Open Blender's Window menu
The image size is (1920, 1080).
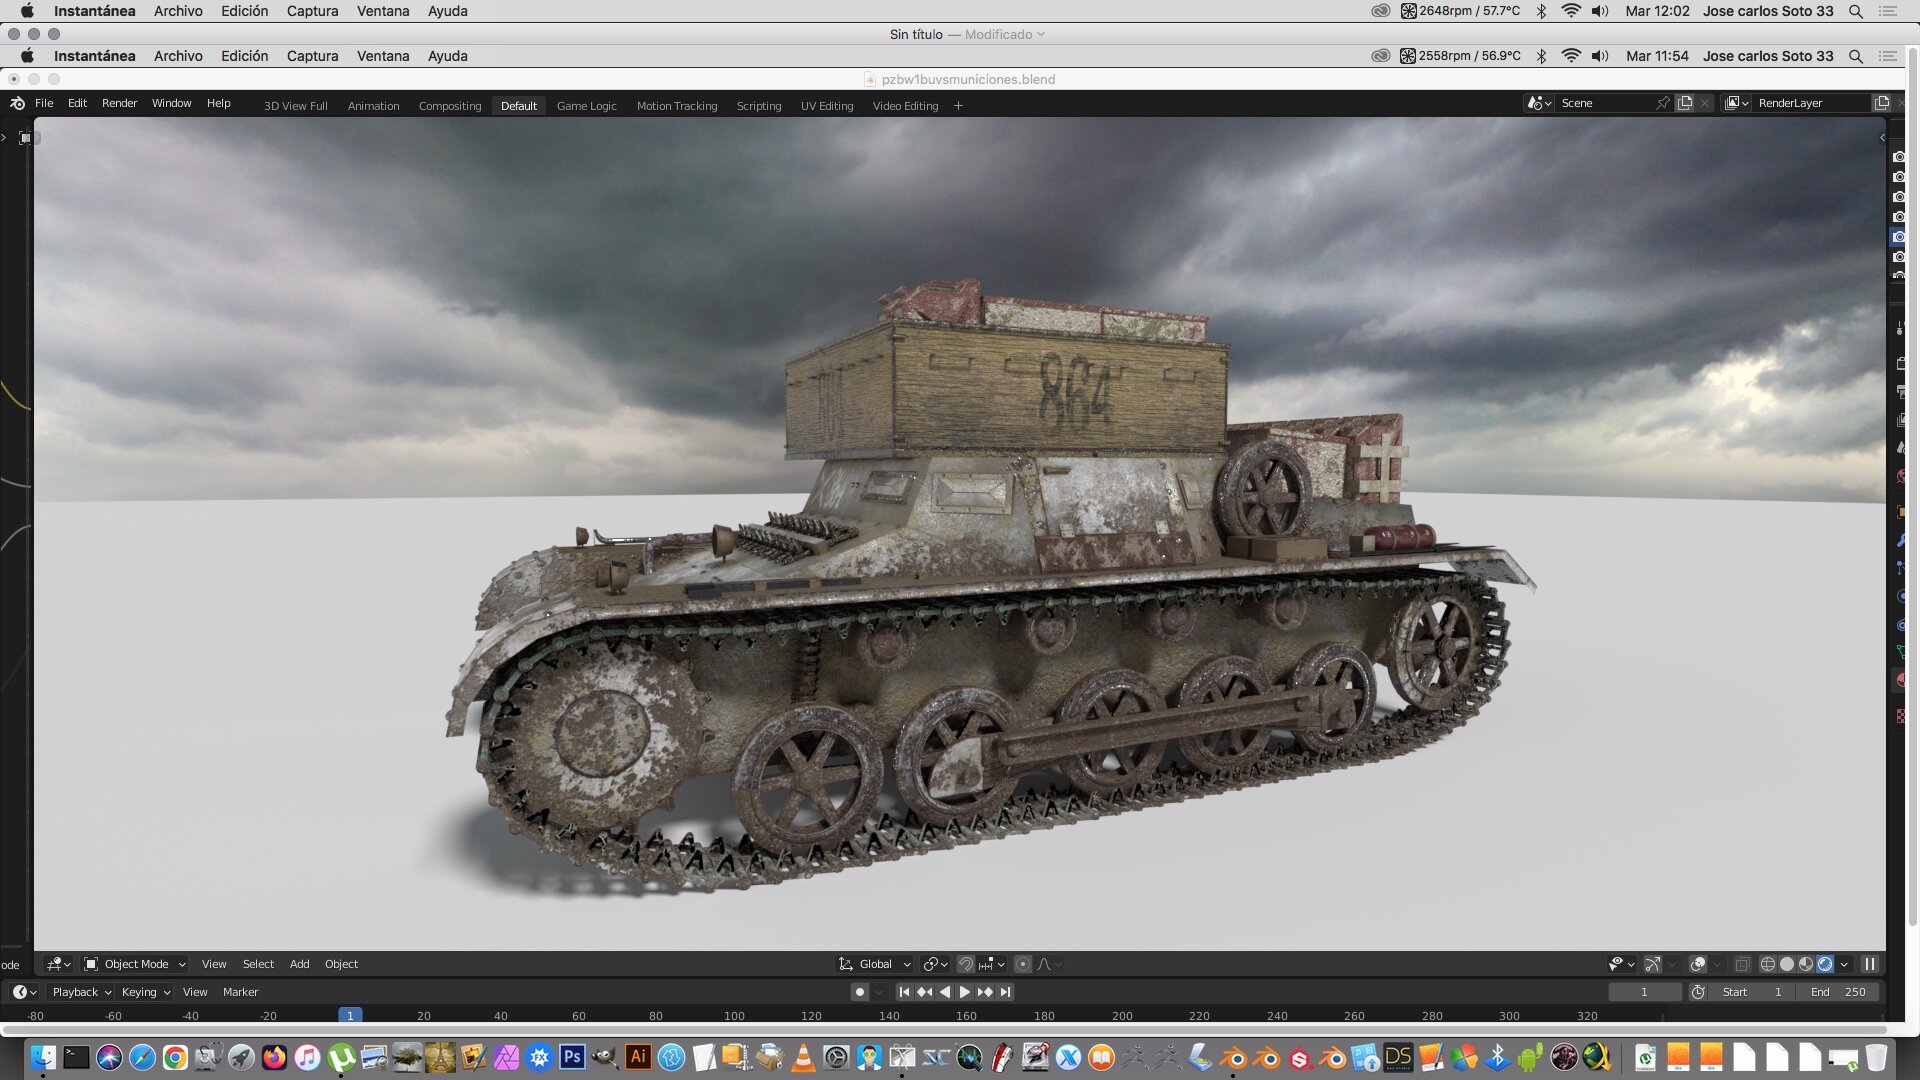click(x=171, y=103)
